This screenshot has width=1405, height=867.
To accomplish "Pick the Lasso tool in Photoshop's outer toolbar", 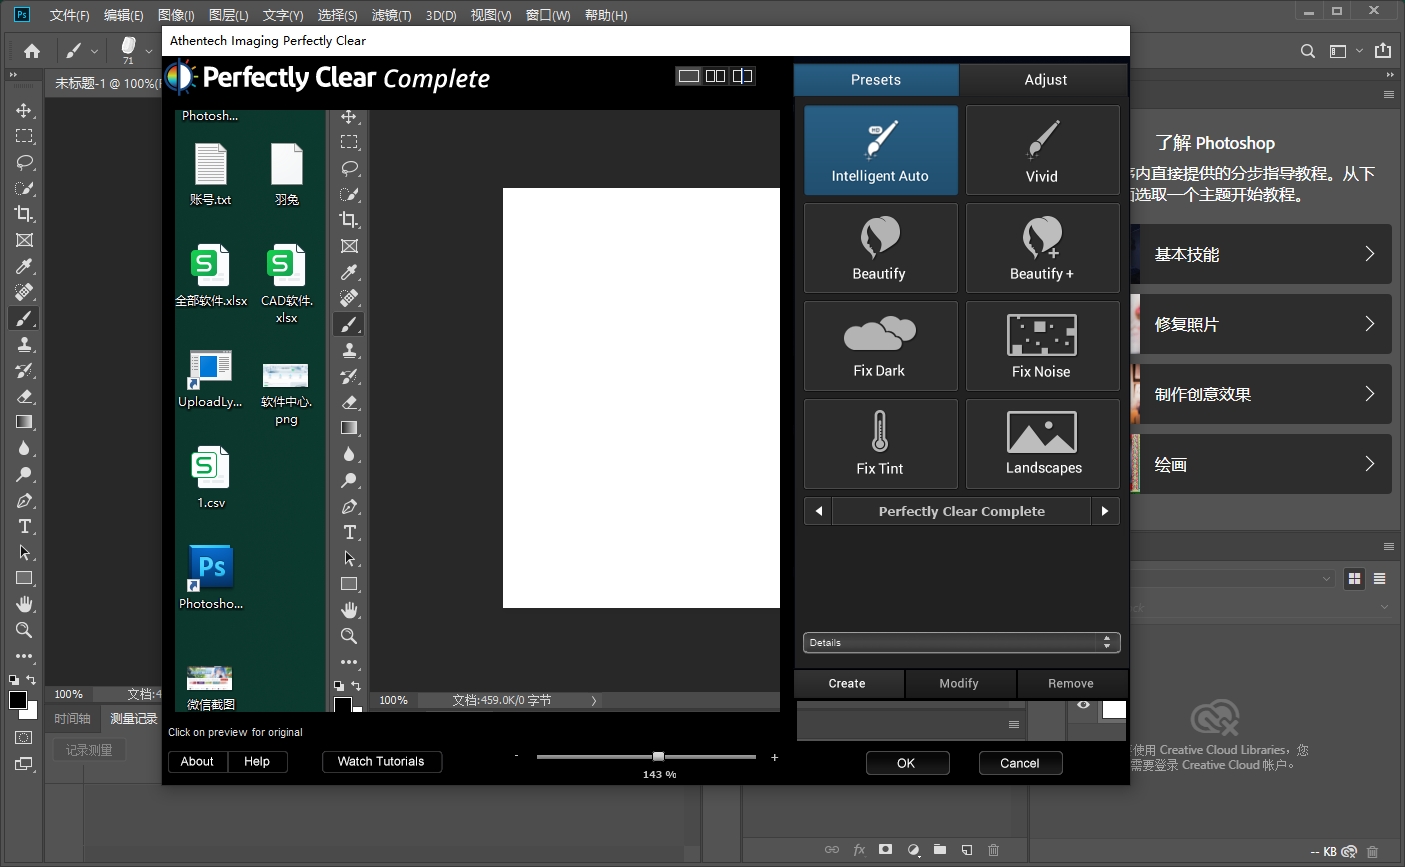I will [24, 162].
